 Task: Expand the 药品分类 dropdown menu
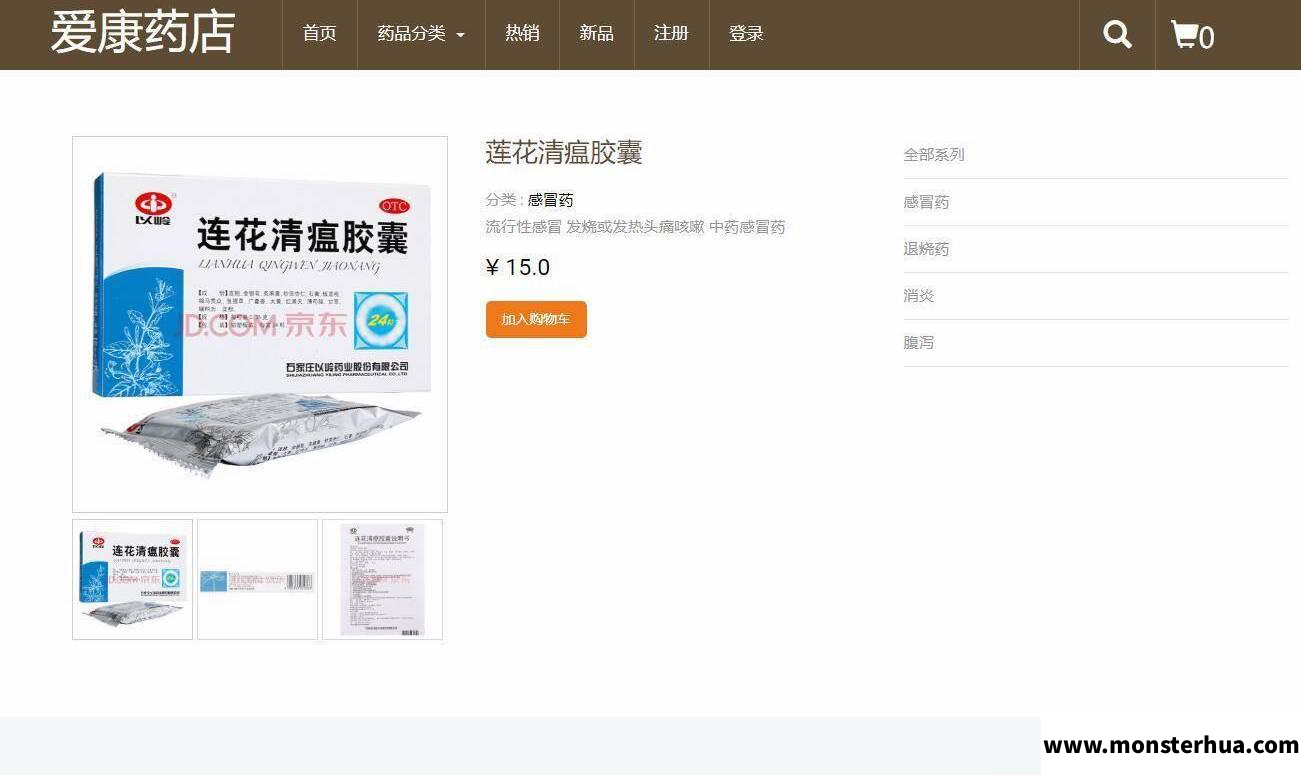coord(421,34)
